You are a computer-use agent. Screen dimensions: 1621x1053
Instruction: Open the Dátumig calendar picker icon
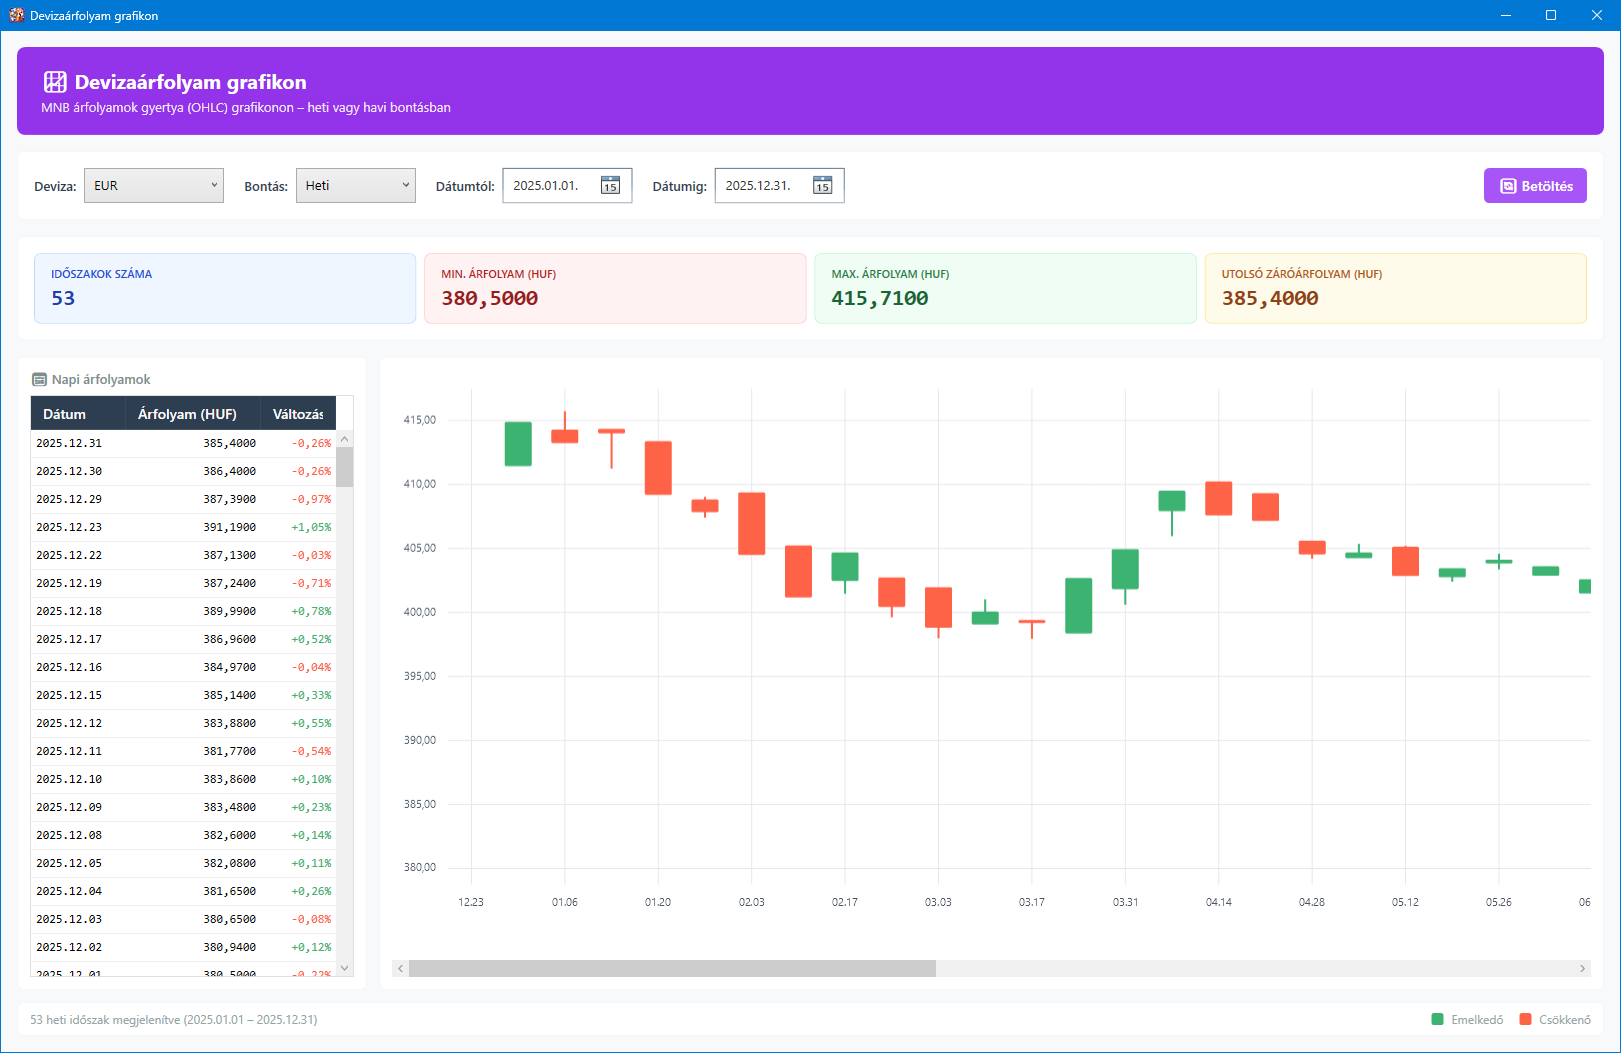point(822,185)
